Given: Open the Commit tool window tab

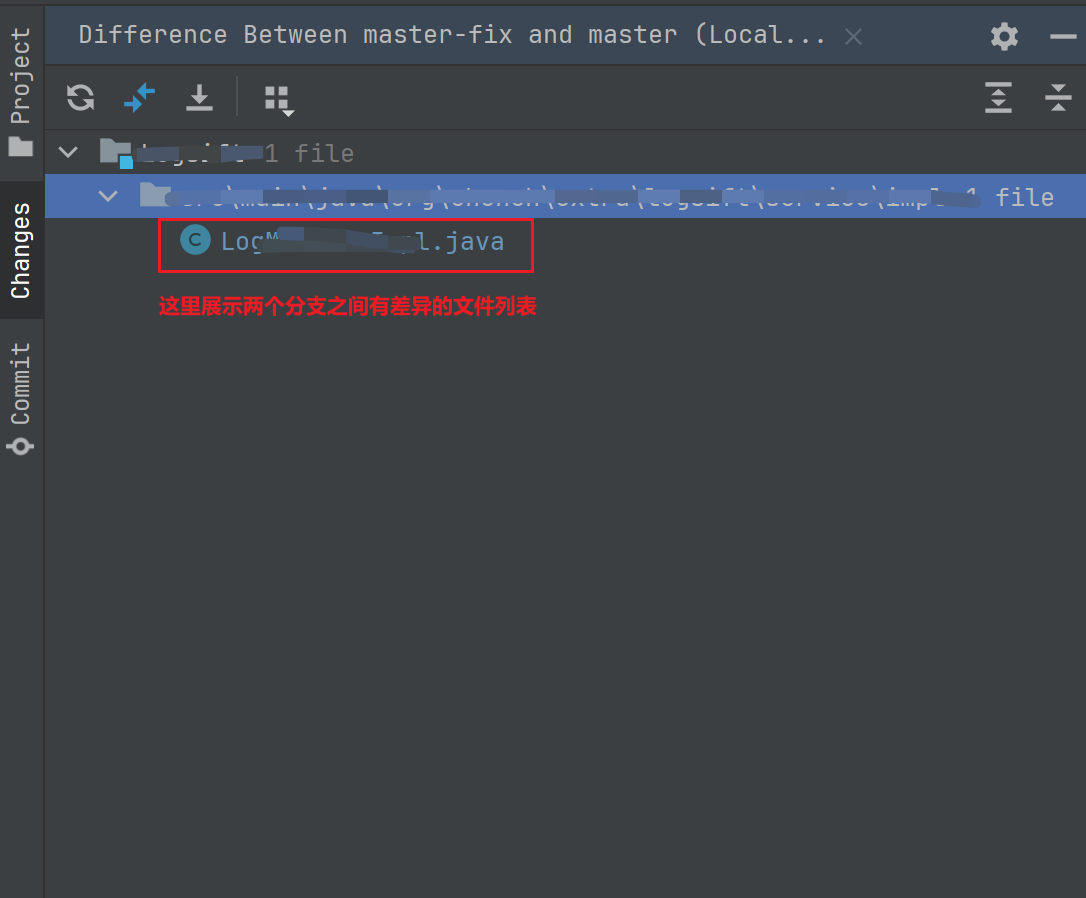Looking at the screenshot, I should coord(21,398).
